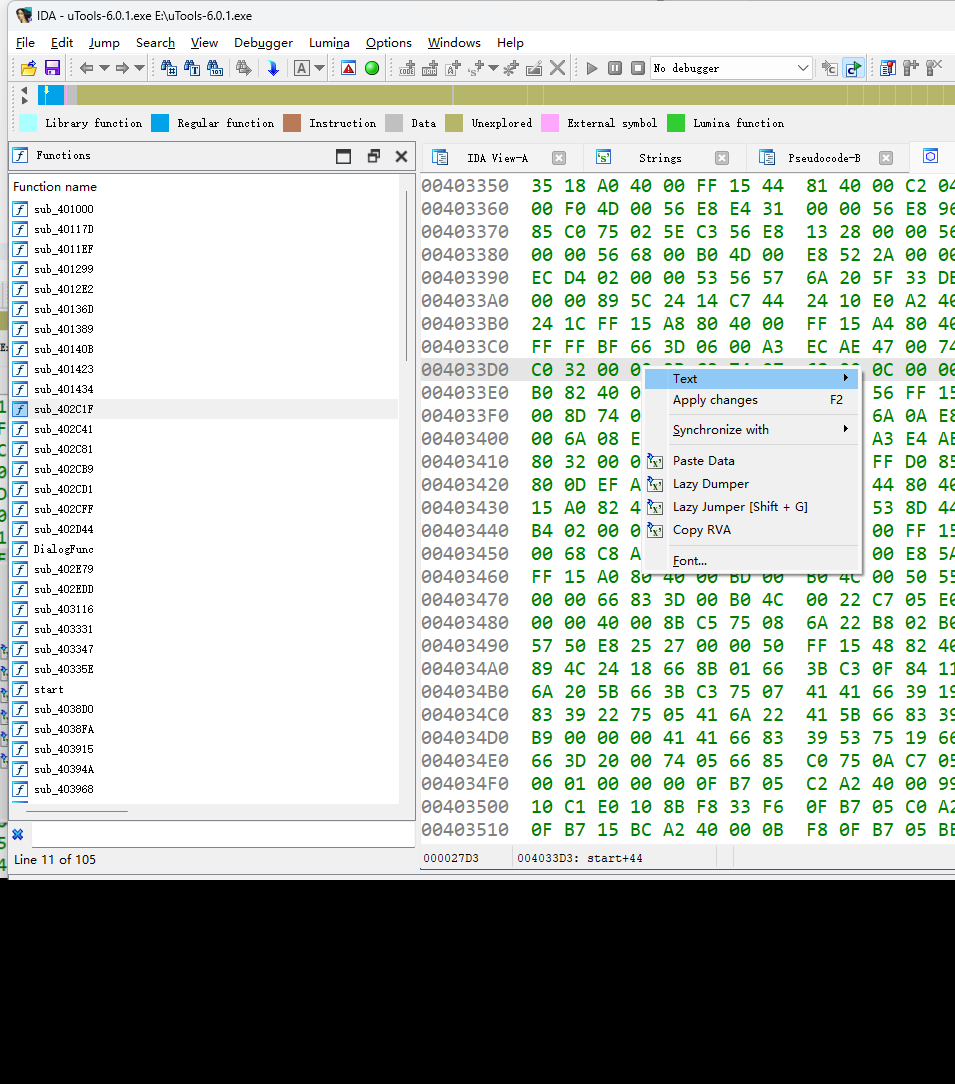This screenshot has width=955, height=1084.
Task: Expand the back navigation history arrow
Action: [104, 68]
